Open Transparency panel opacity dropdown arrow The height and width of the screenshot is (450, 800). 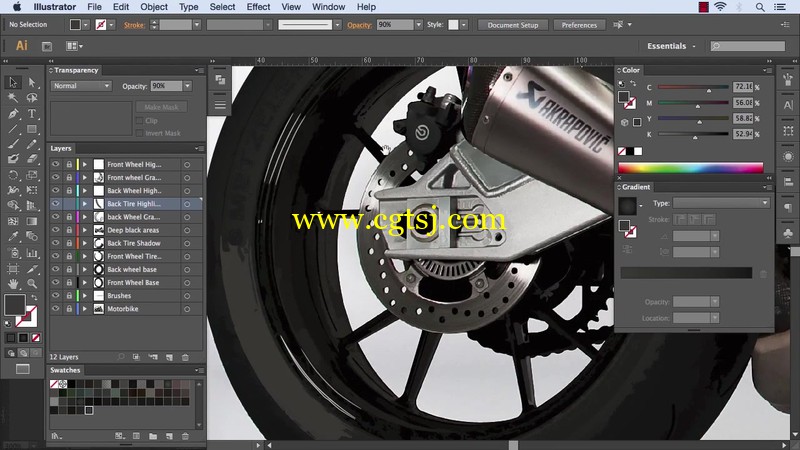tap(187, 86)
